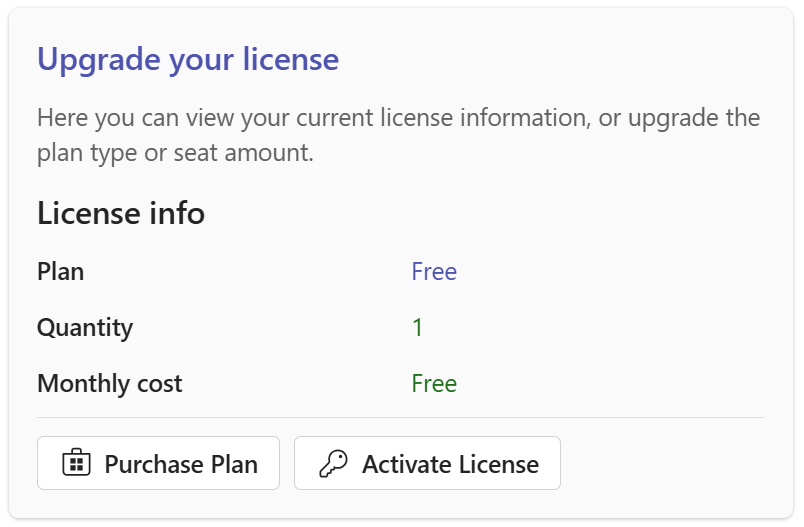Select the green quantity value 1
The width and height of the screenshot is (804, 527).
(418, 328)
